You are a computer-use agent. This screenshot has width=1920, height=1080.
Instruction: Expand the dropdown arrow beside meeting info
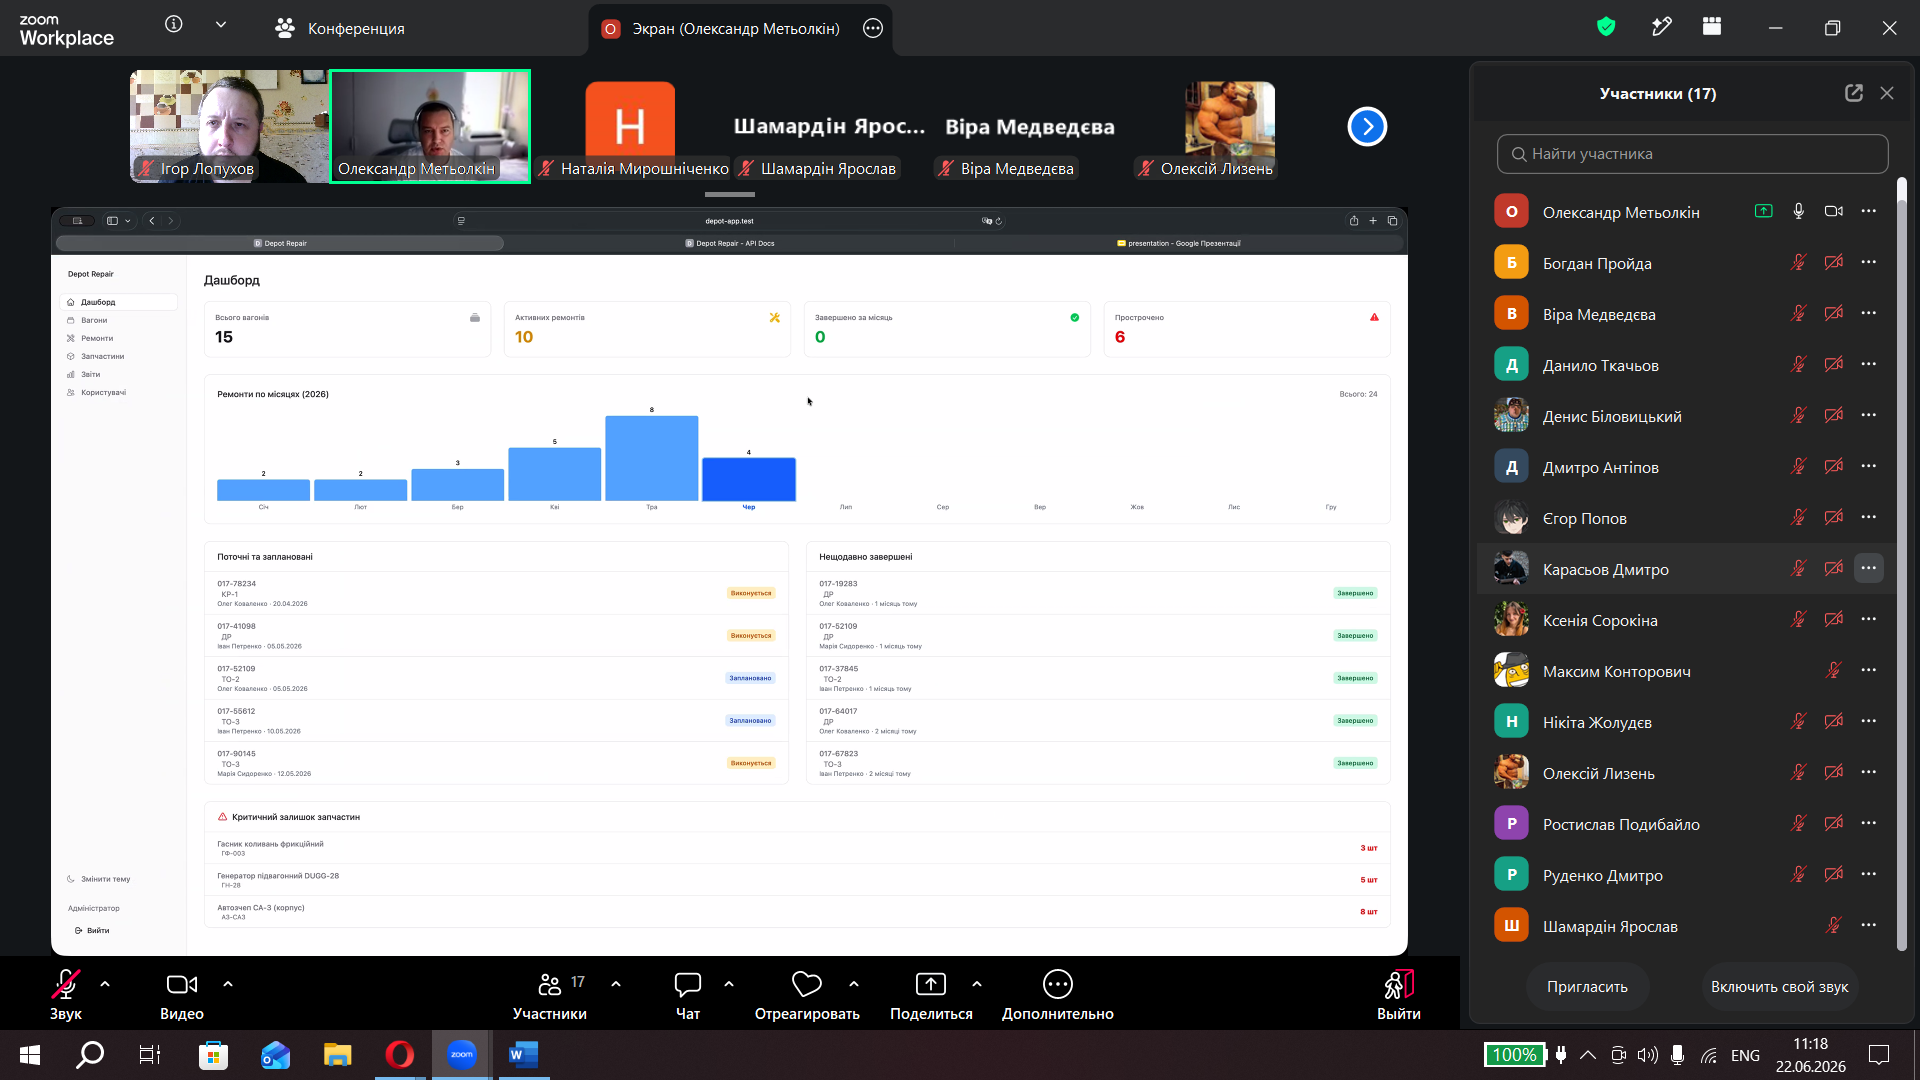(x=221, y=25)
